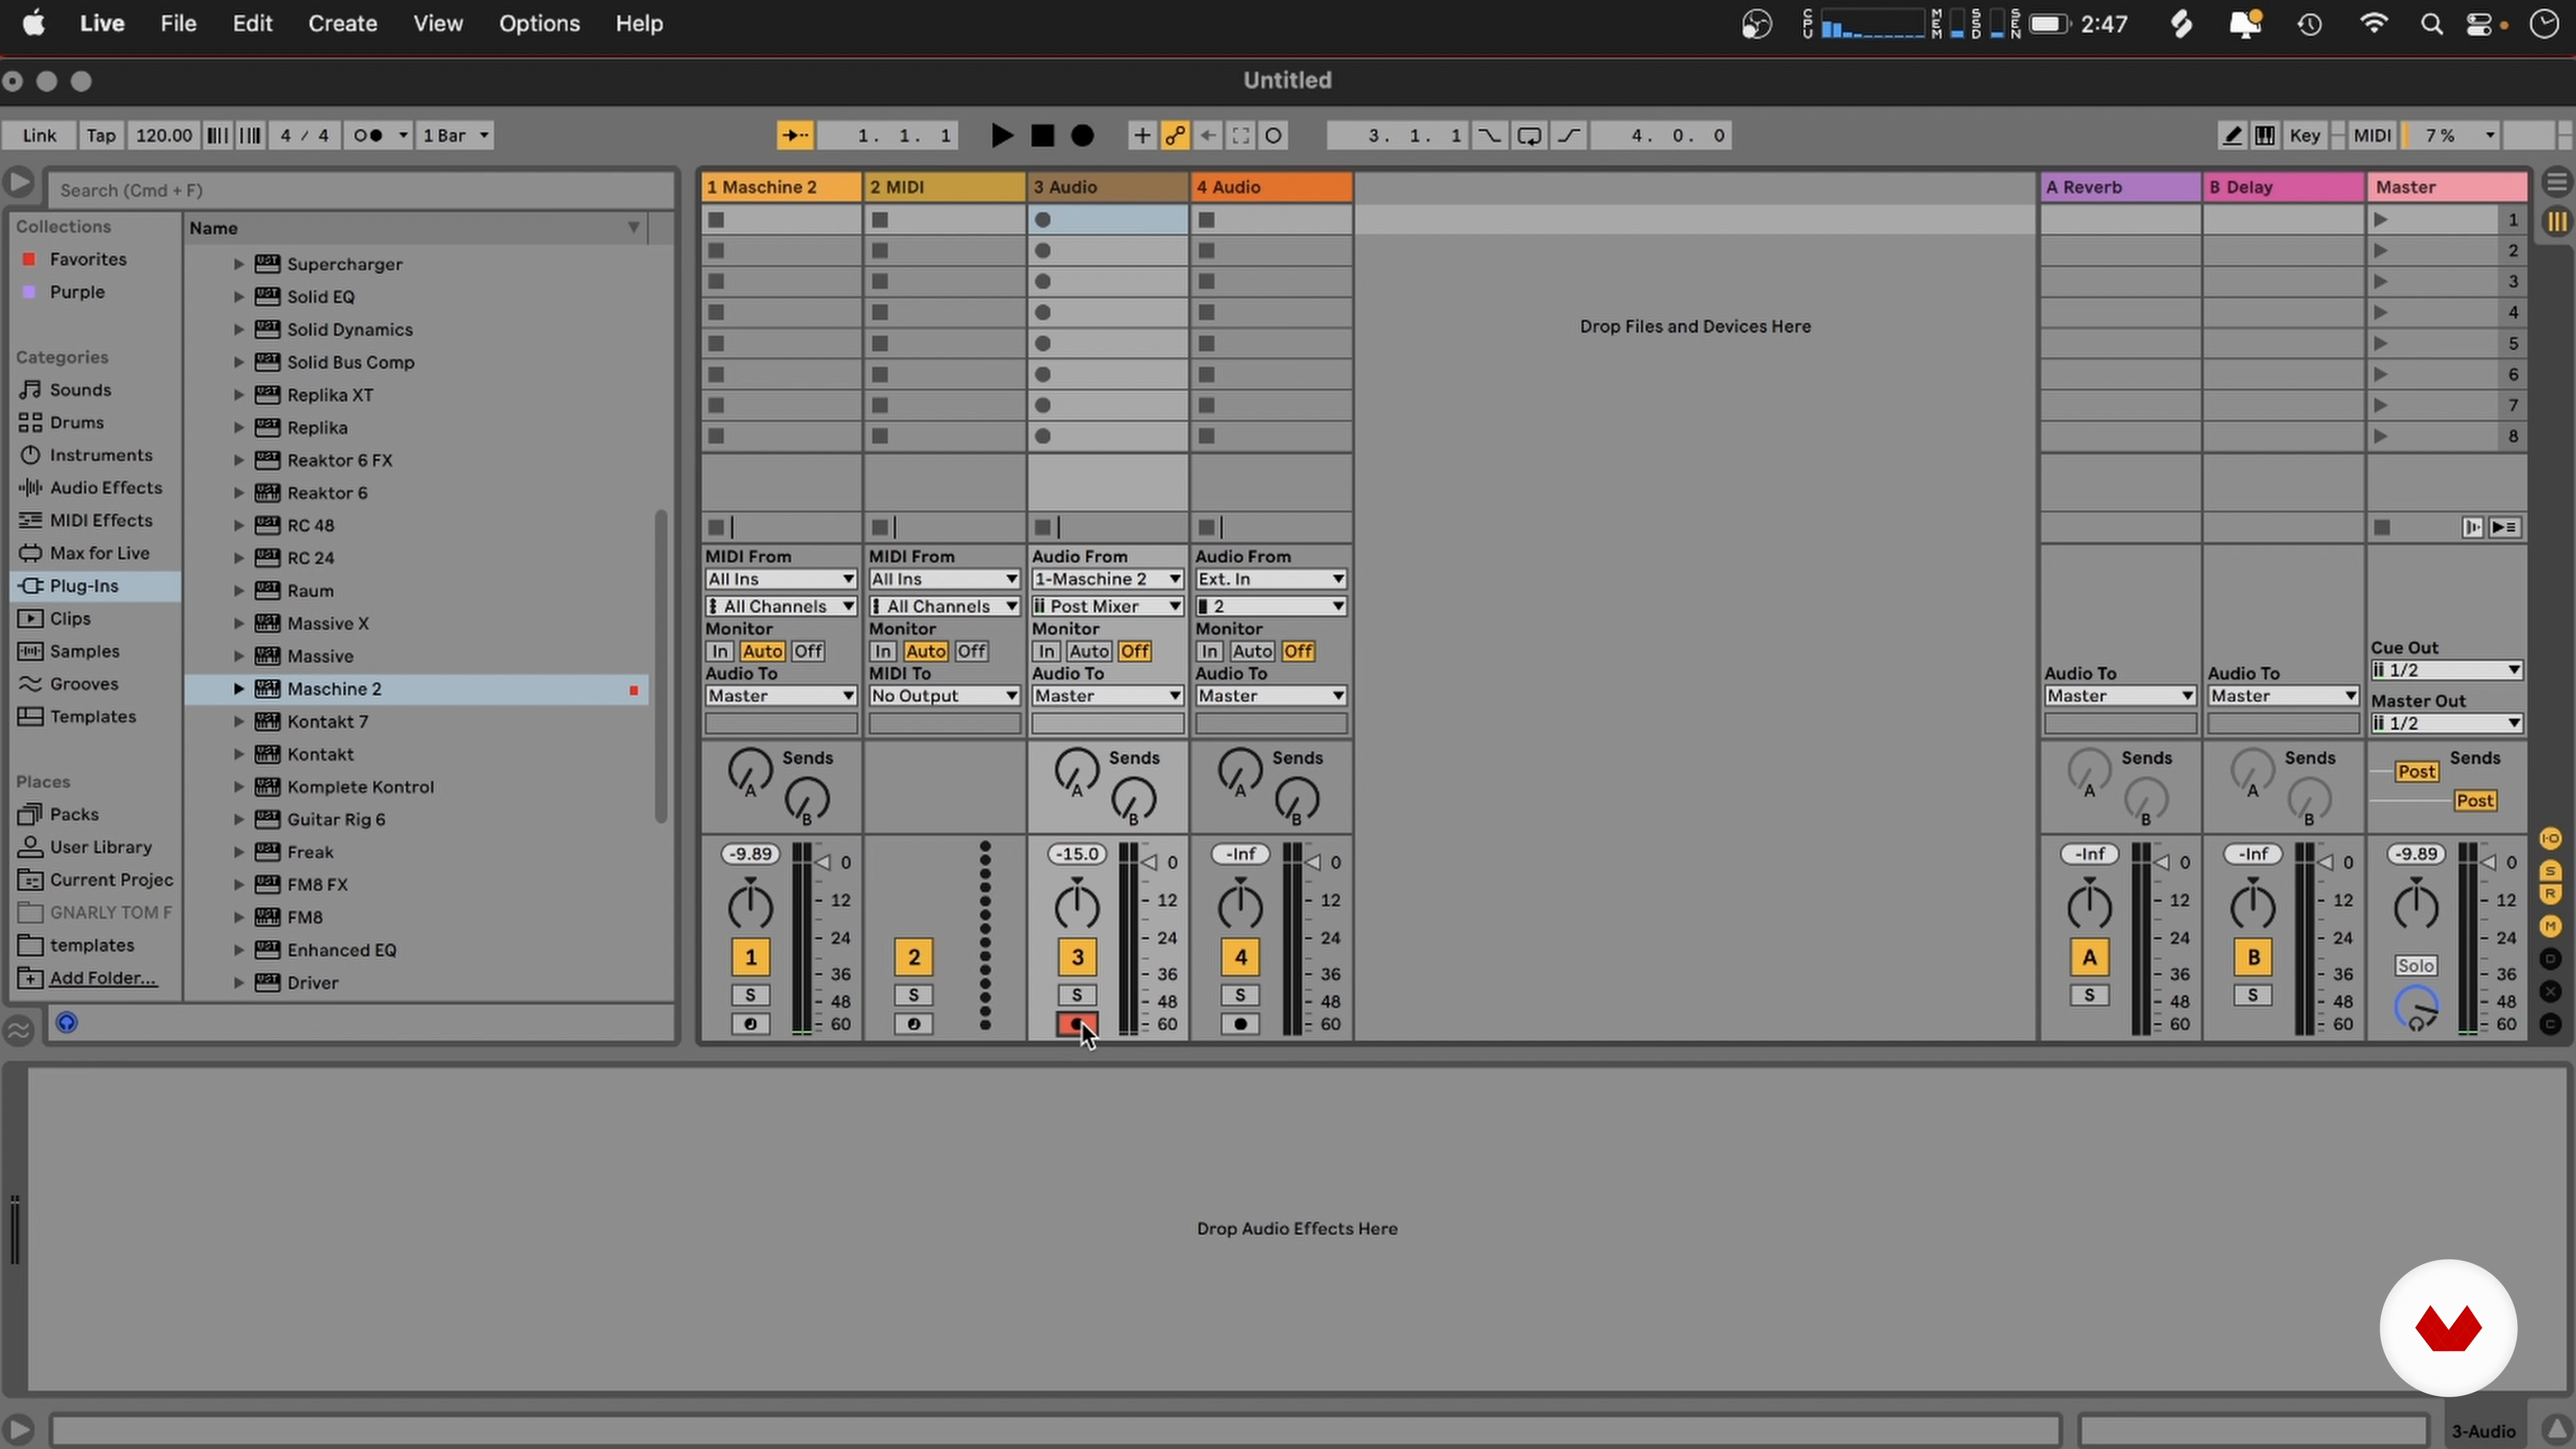The height and width of the screenshot is (1449, 2576).
Task: Toggle Draw Mode pencil icon
Action: (2232, 135)
